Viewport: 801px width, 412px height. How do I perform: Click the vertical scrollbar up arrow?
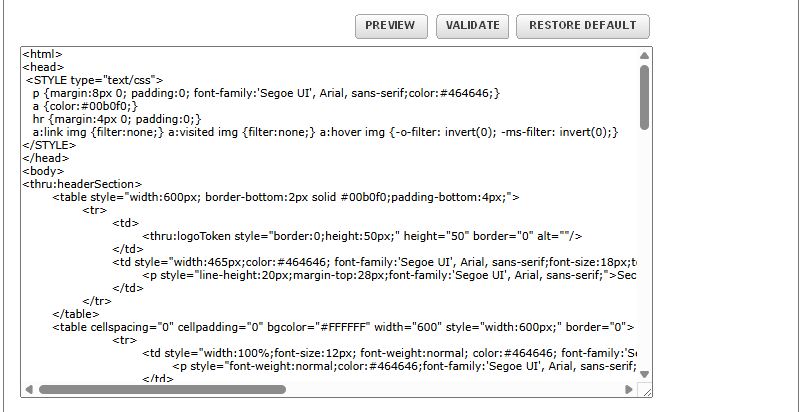pyautogui.click(x=644, y=55)
